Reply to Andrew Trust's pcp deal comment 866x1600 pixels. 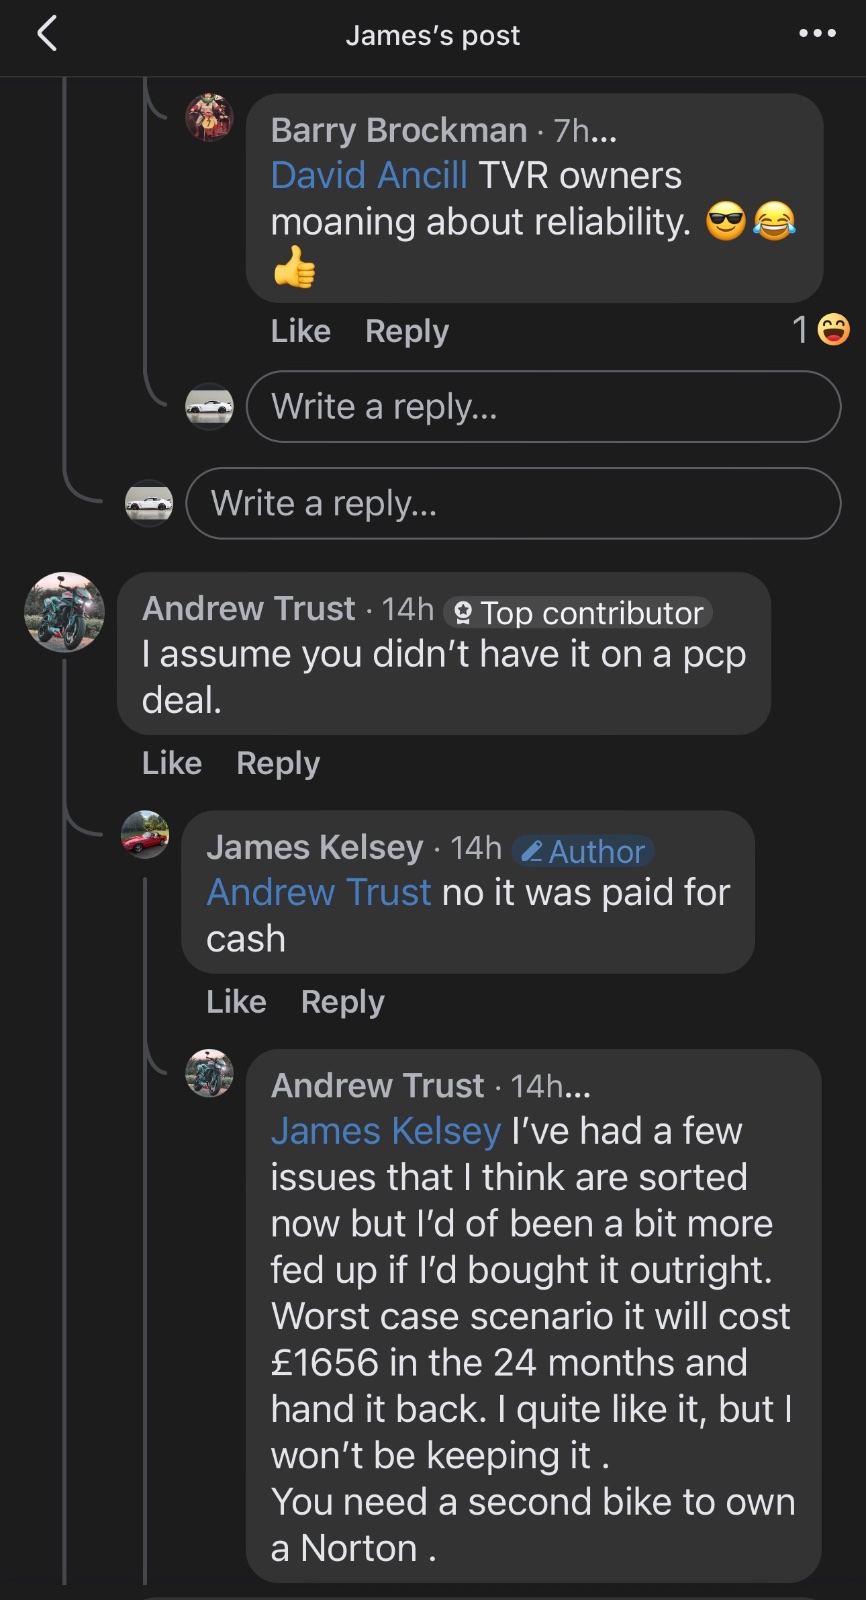click(278, 763)
